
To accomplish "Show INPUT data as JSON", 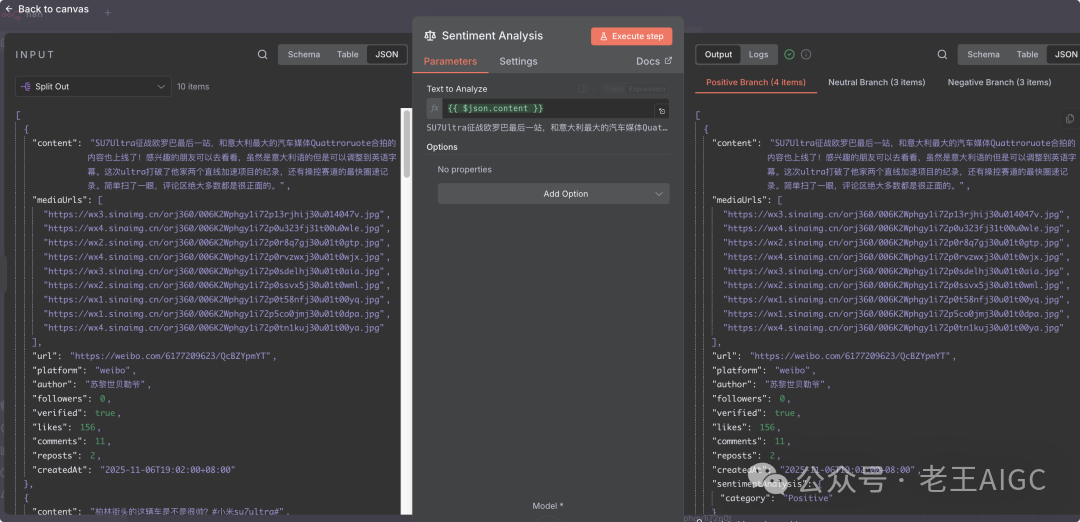I will (x=386, y=54).
